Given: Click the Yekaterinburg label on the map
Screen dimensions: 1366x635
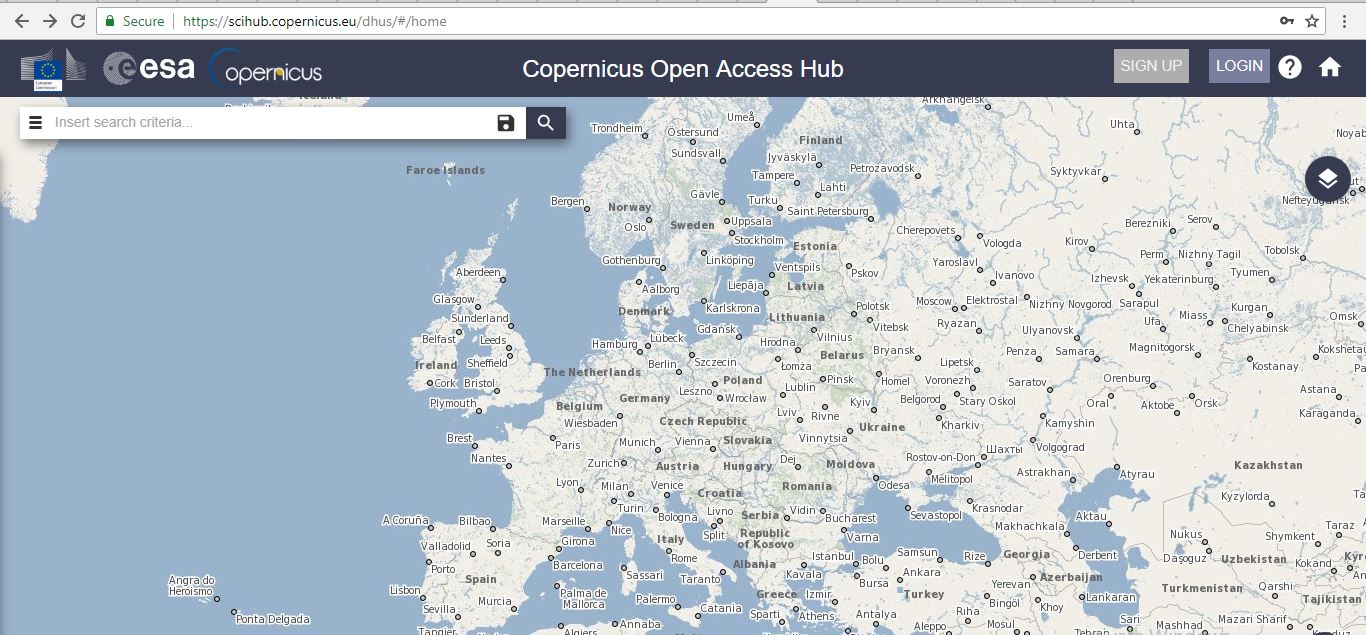Looking at the screenshot, I should click(x=1179, y=279).
